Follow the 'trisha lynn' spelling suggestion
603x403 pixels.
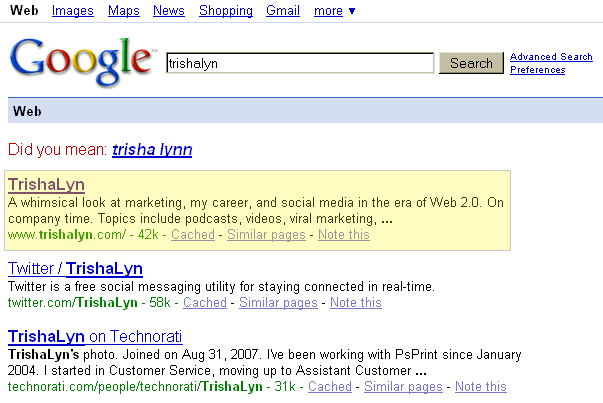pos(152,150)
